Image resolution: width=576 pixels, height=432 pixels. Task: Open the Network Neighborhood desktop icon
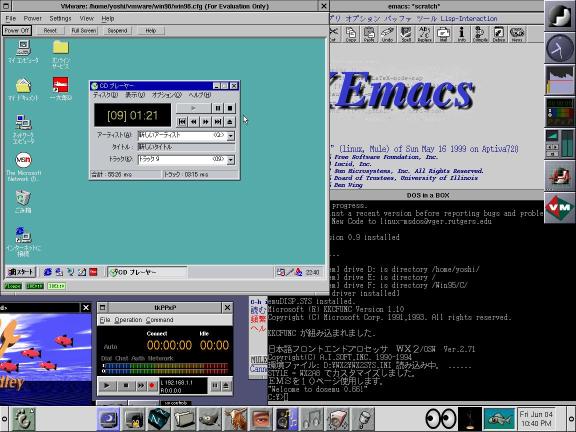23,129
